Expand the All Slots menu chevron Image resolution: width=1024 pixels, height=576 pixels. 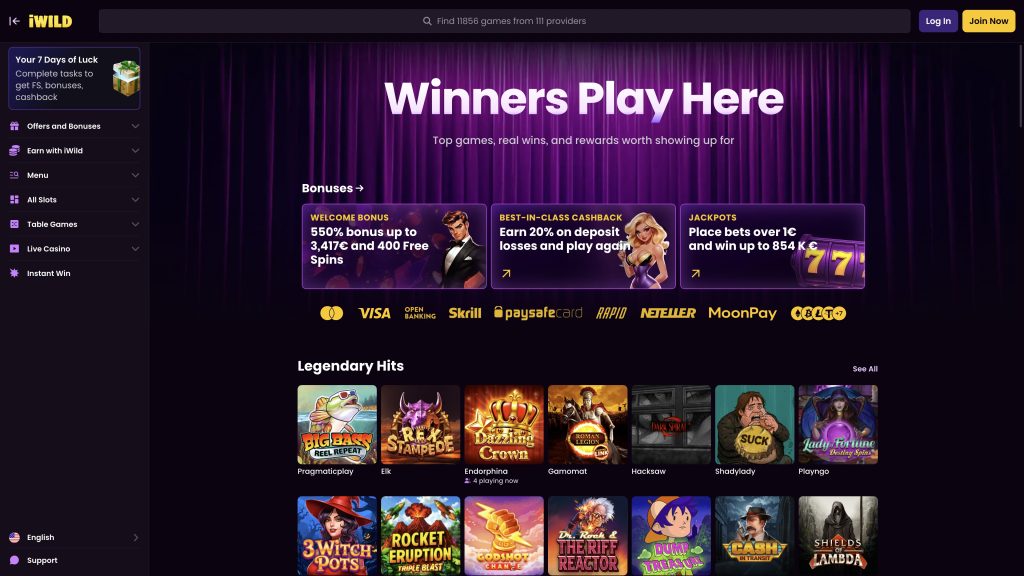point(135,200)
